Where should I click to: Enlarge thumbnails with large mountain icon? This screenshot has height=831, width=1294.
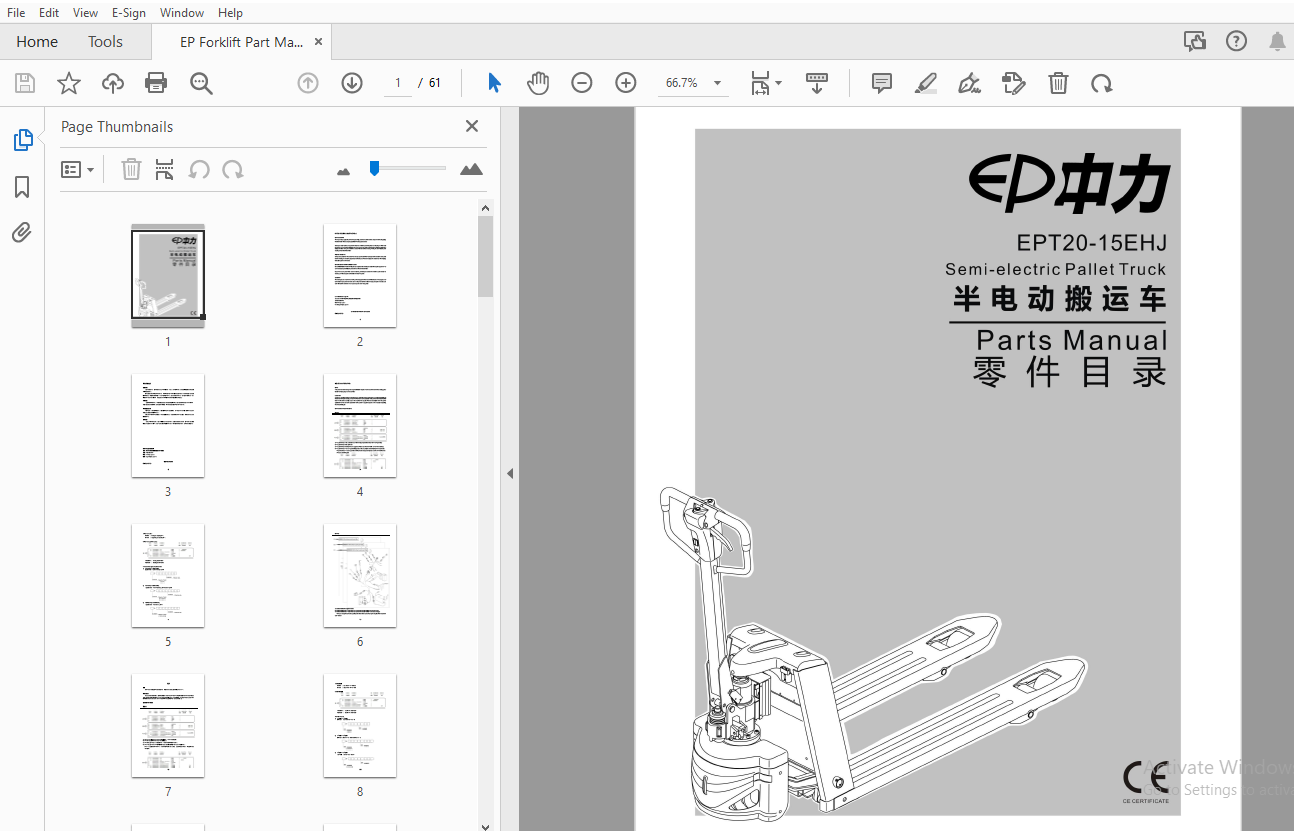pos(471,169)
